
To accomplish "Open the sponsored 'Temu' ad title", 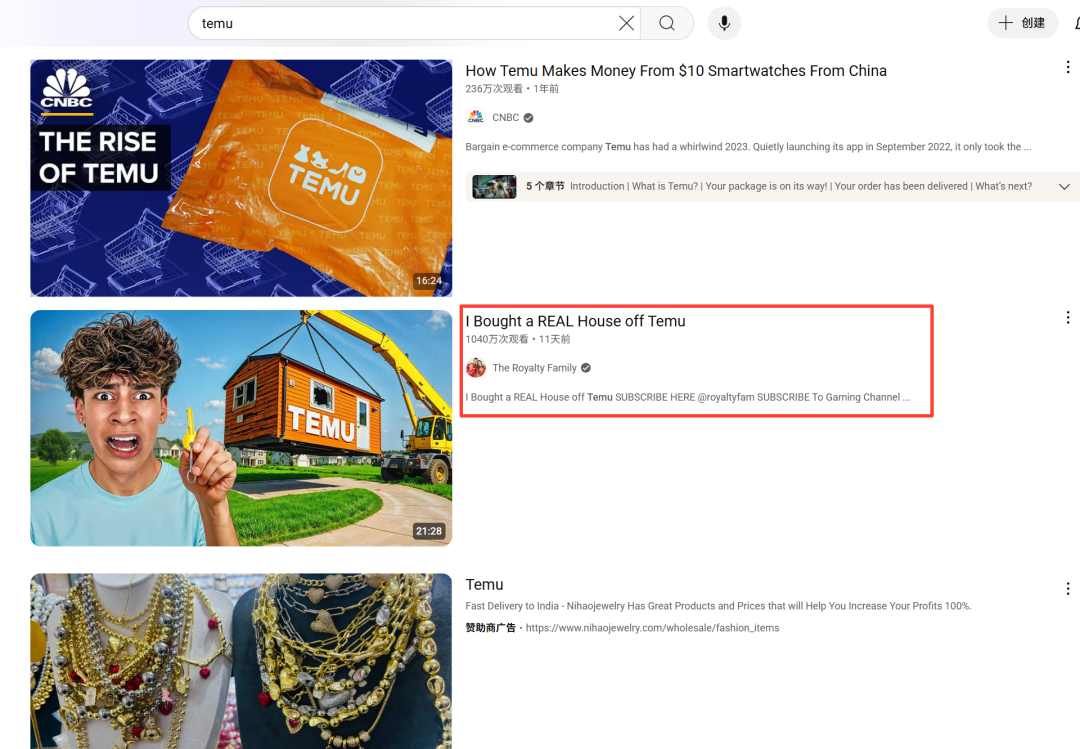I will [x=484, y=585].
